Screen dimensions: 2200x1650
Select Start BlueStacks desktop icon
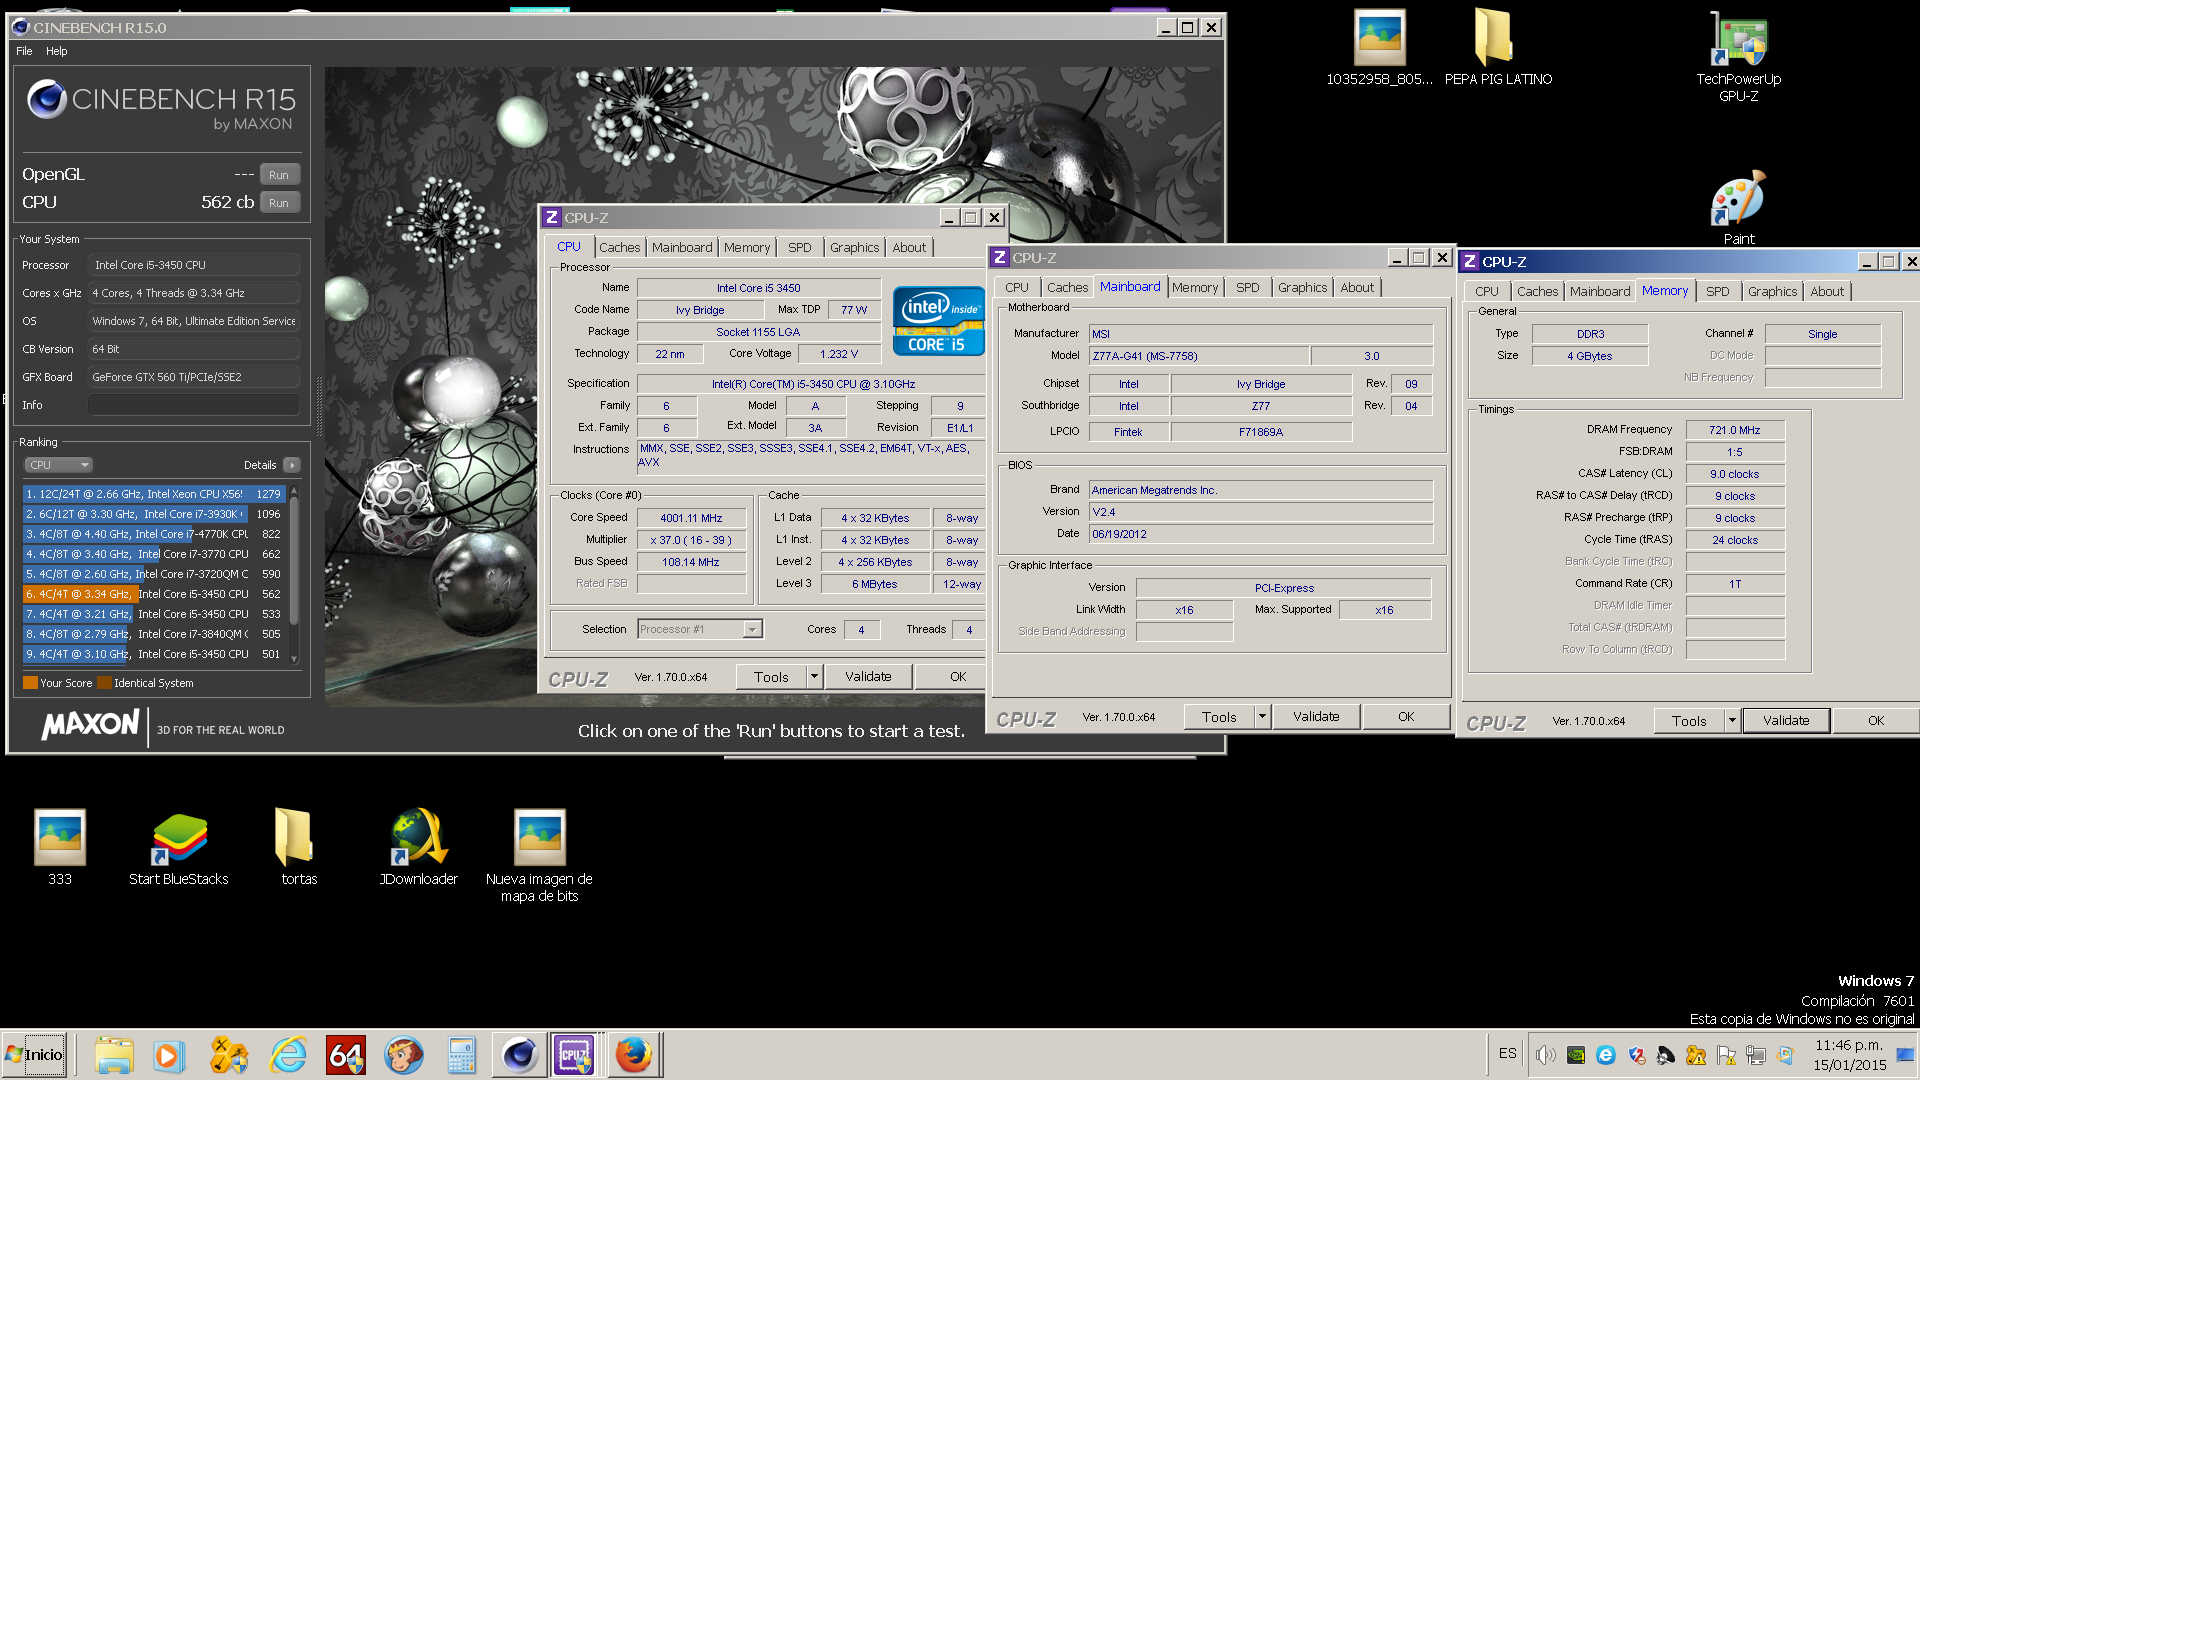(x=179, y=848)
